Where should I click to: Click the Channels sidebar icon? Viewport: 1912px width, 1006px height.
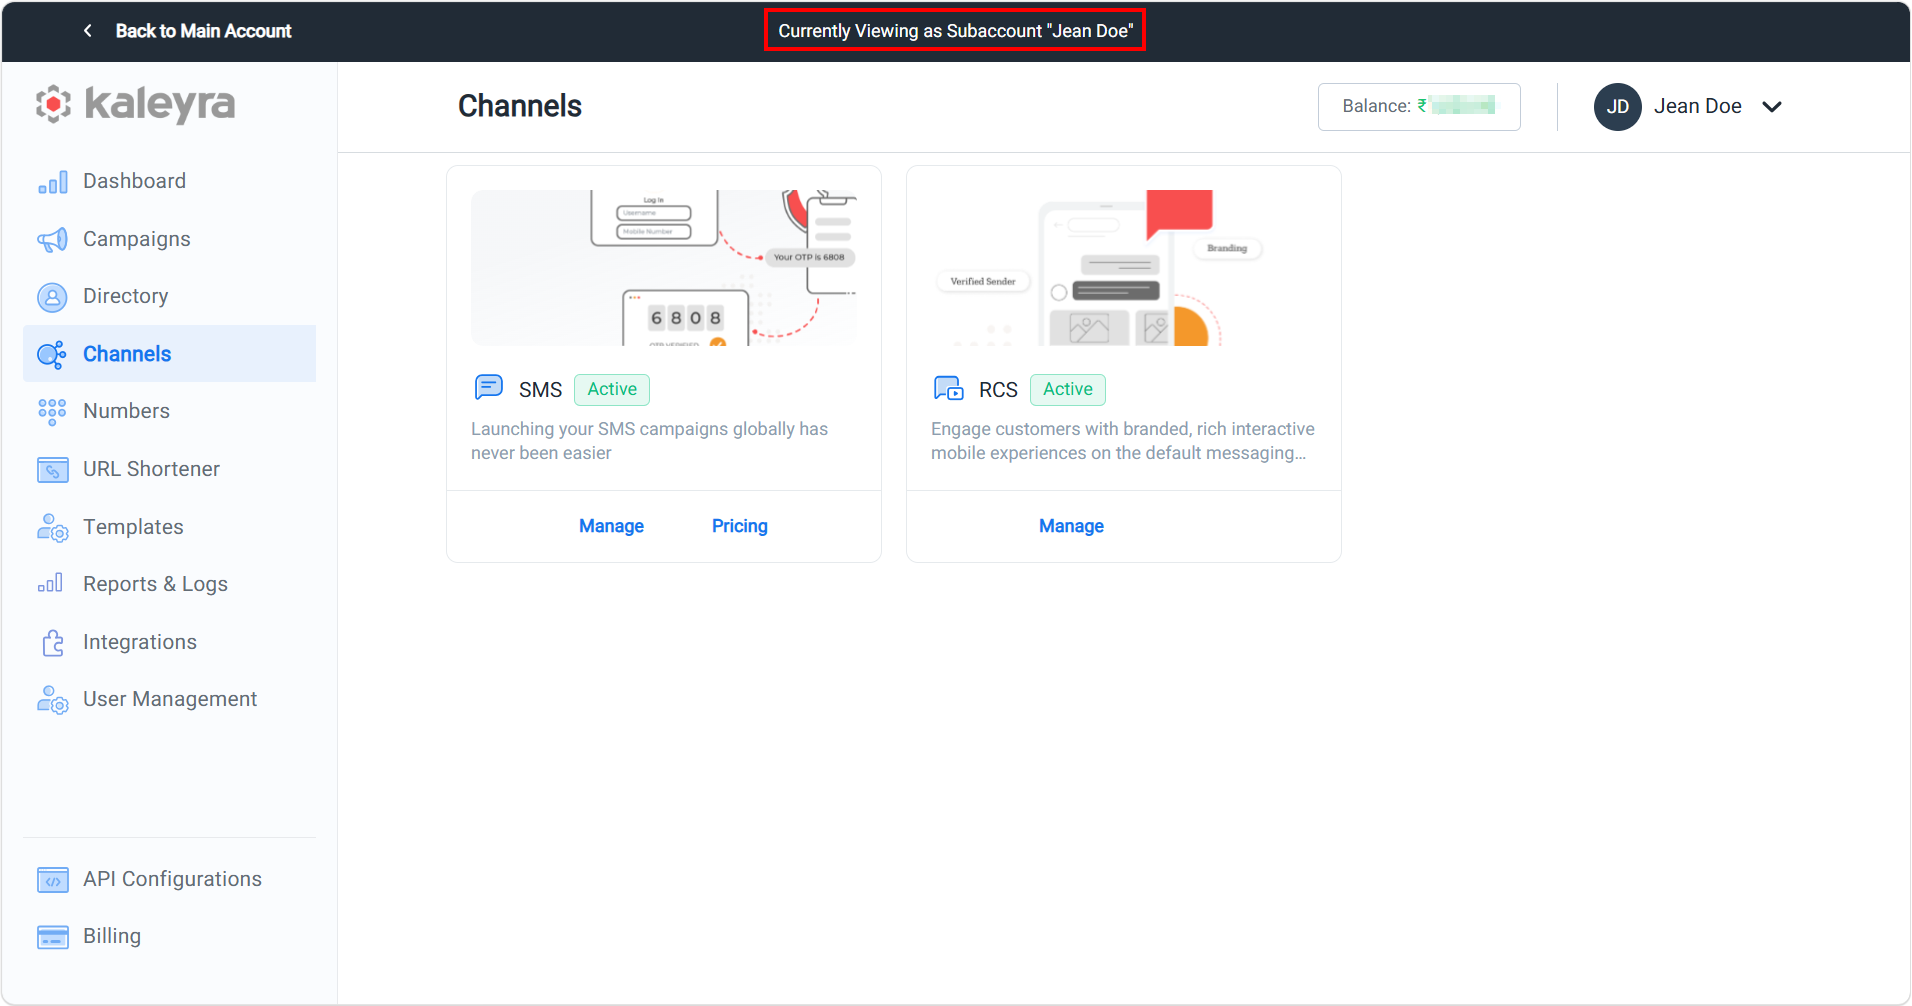[x=53, y=354]
